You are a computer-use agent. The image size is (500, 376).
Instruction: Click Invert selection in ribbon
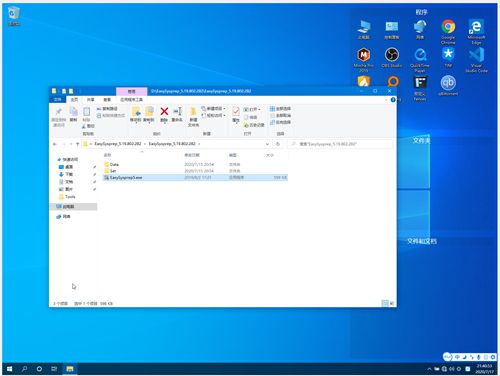(x=281, y=122)
